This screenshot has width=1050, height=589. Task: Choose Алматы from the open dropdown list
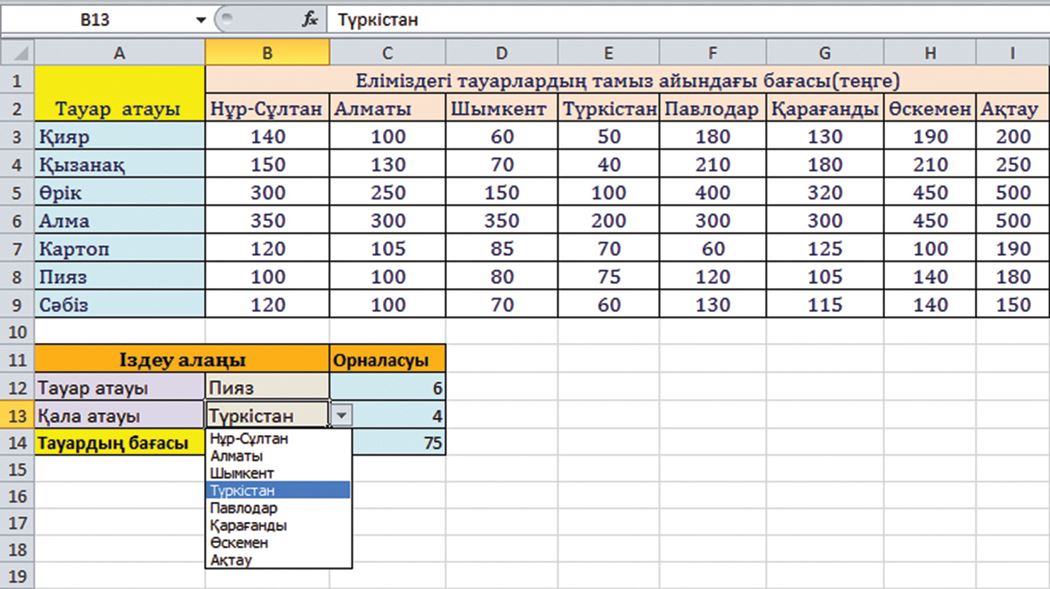pos(278,456)
